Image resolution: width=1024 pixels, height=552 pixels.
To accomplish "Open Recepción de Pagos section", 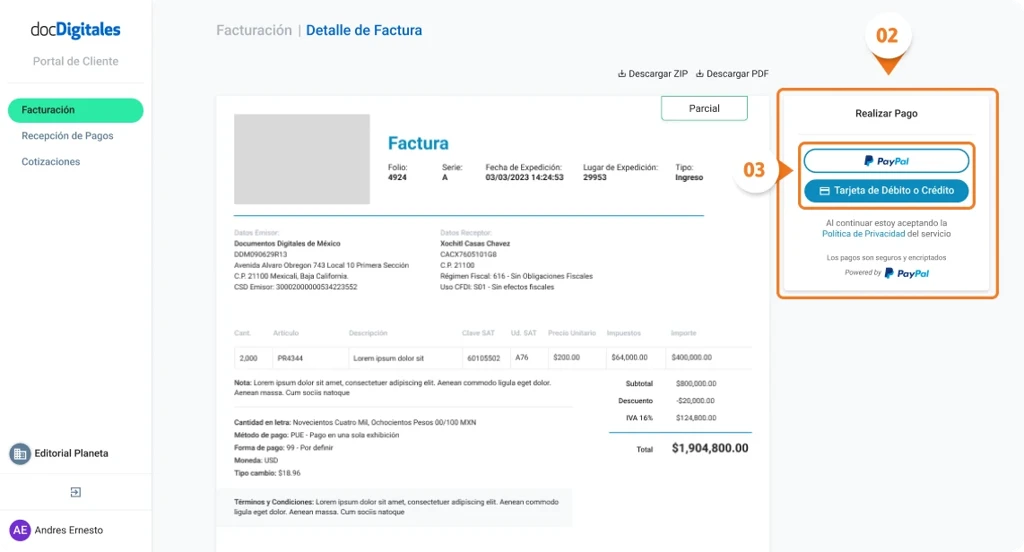I will (67, 136).
